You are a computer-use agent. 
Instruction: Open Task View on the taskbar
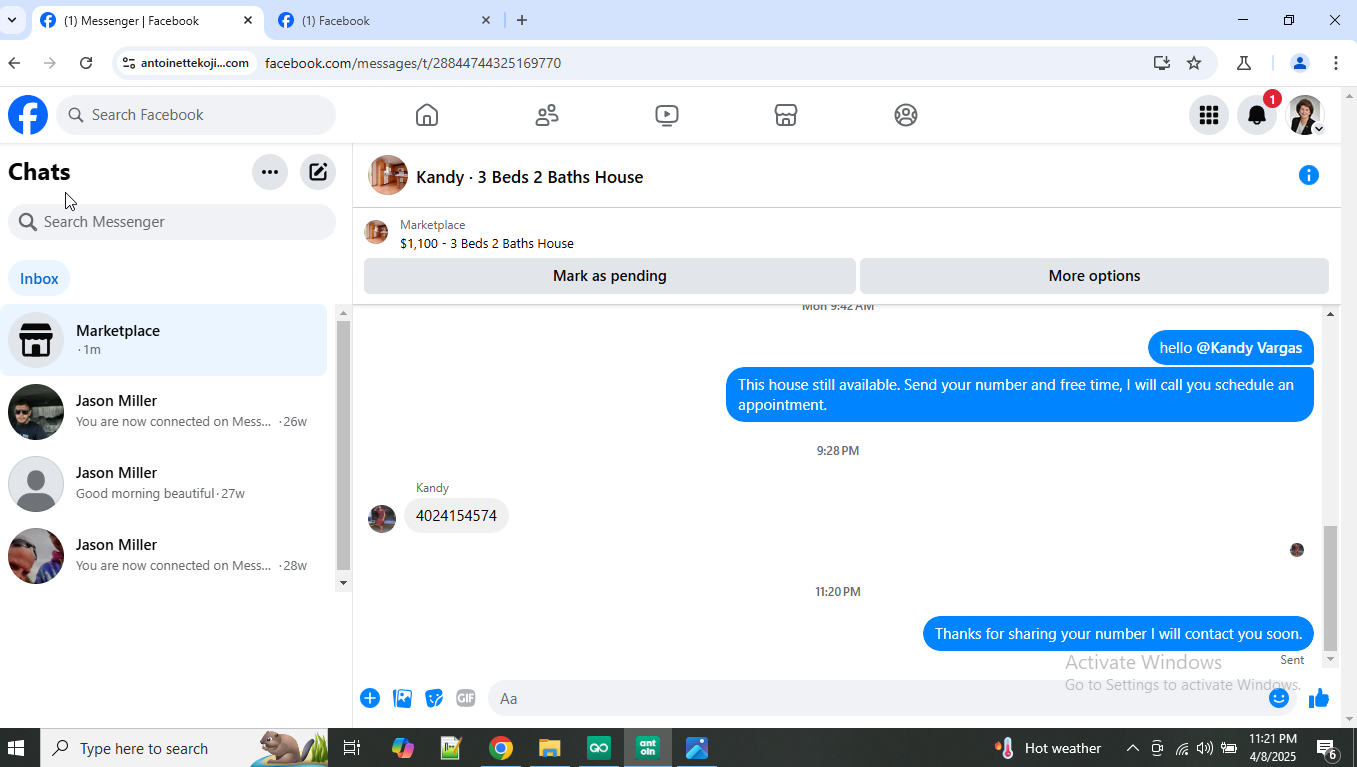[352, 748]
